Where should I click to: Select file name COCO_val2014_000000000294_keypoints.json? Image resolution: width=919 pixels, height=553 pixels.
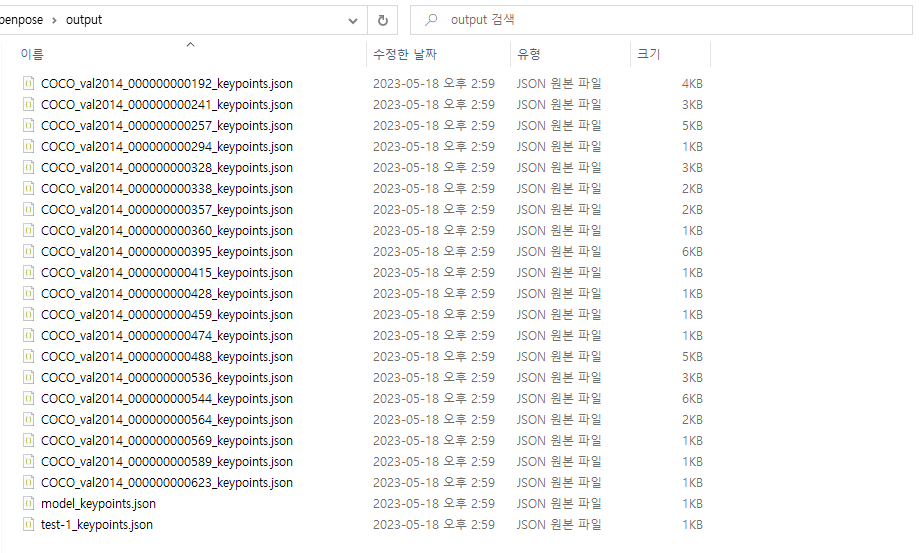click(167, 147)
